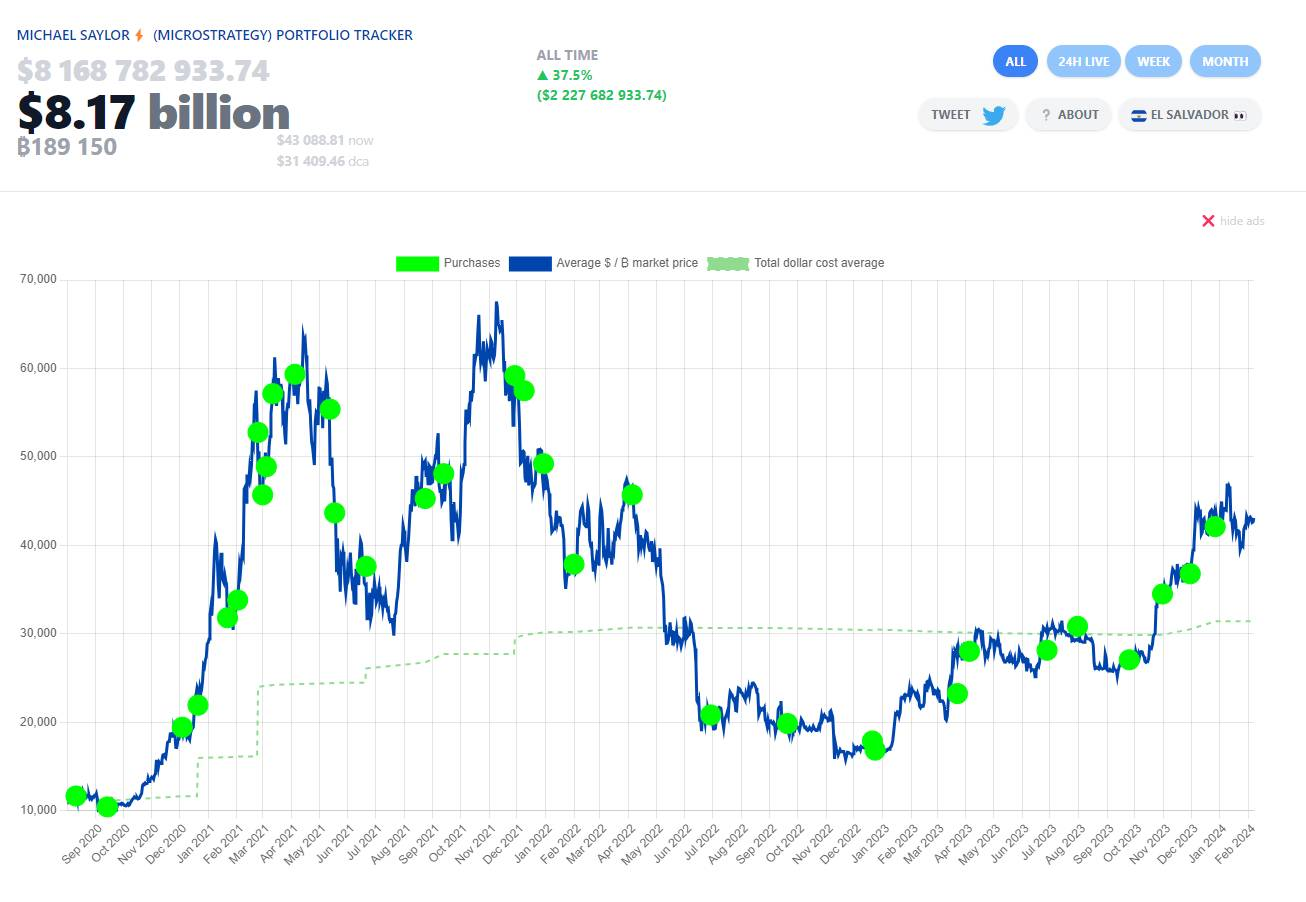The height and width of the screenshot is (902, 1306).
Task: Select the Sep 2020 purchase dot
Action: point(75,796)
